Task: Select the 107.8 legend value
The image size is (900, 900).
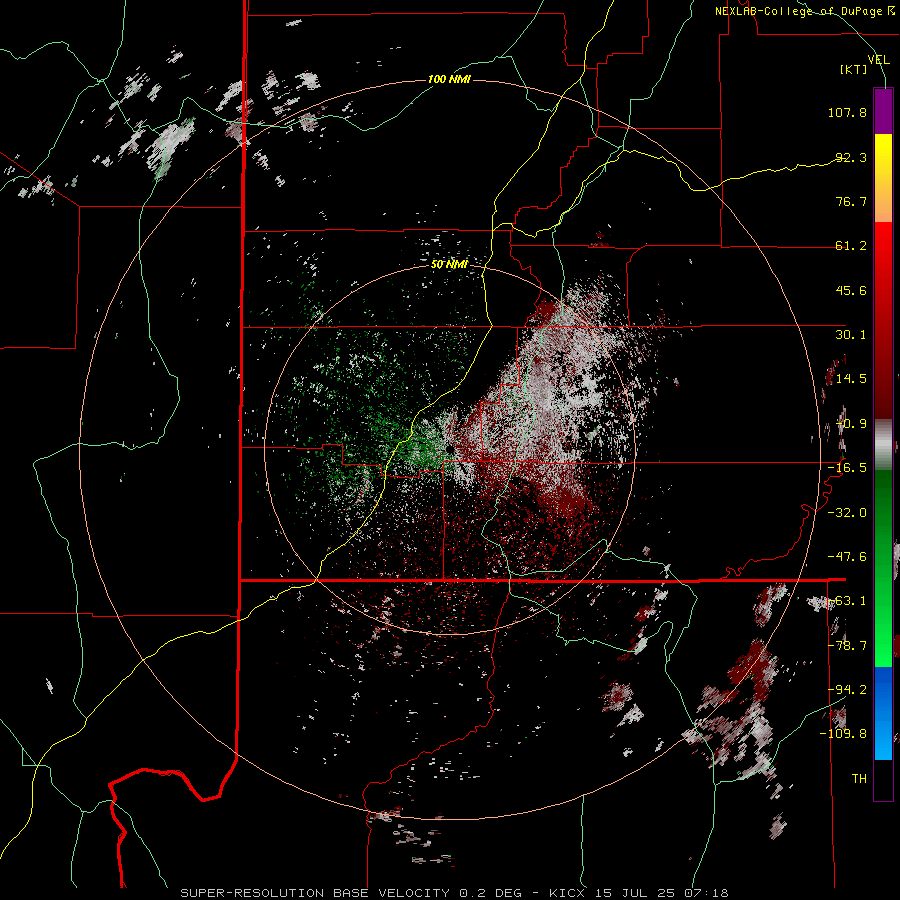Action: 847,112
